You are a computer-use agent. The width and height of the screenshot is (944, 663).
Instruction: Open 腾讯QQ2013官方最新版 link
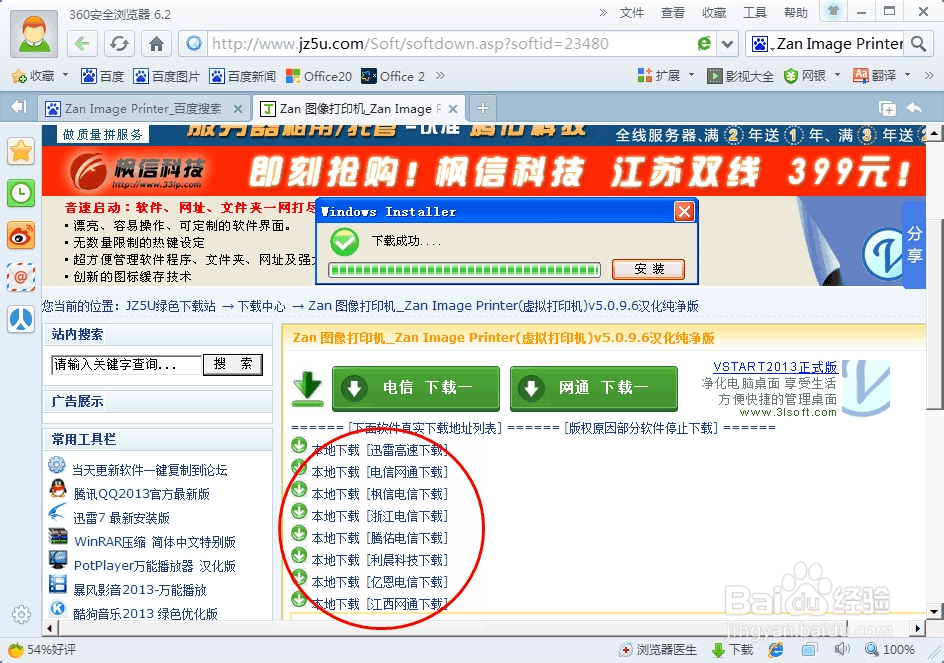(141, 494)
